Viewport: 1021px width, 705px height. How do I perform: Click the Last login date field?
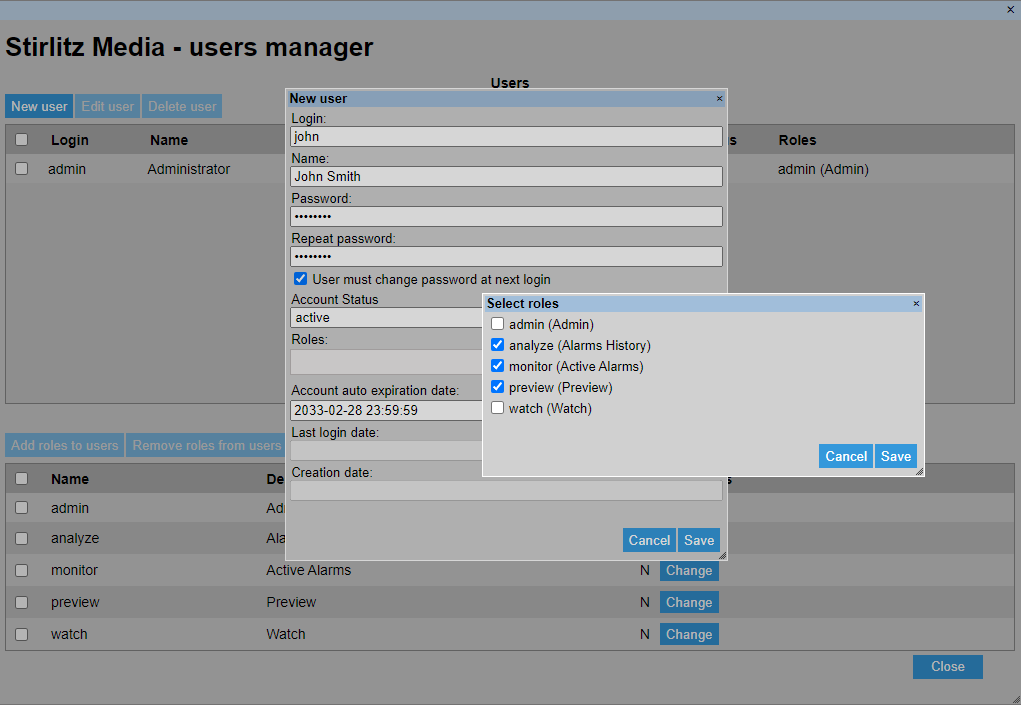point(387,450)
